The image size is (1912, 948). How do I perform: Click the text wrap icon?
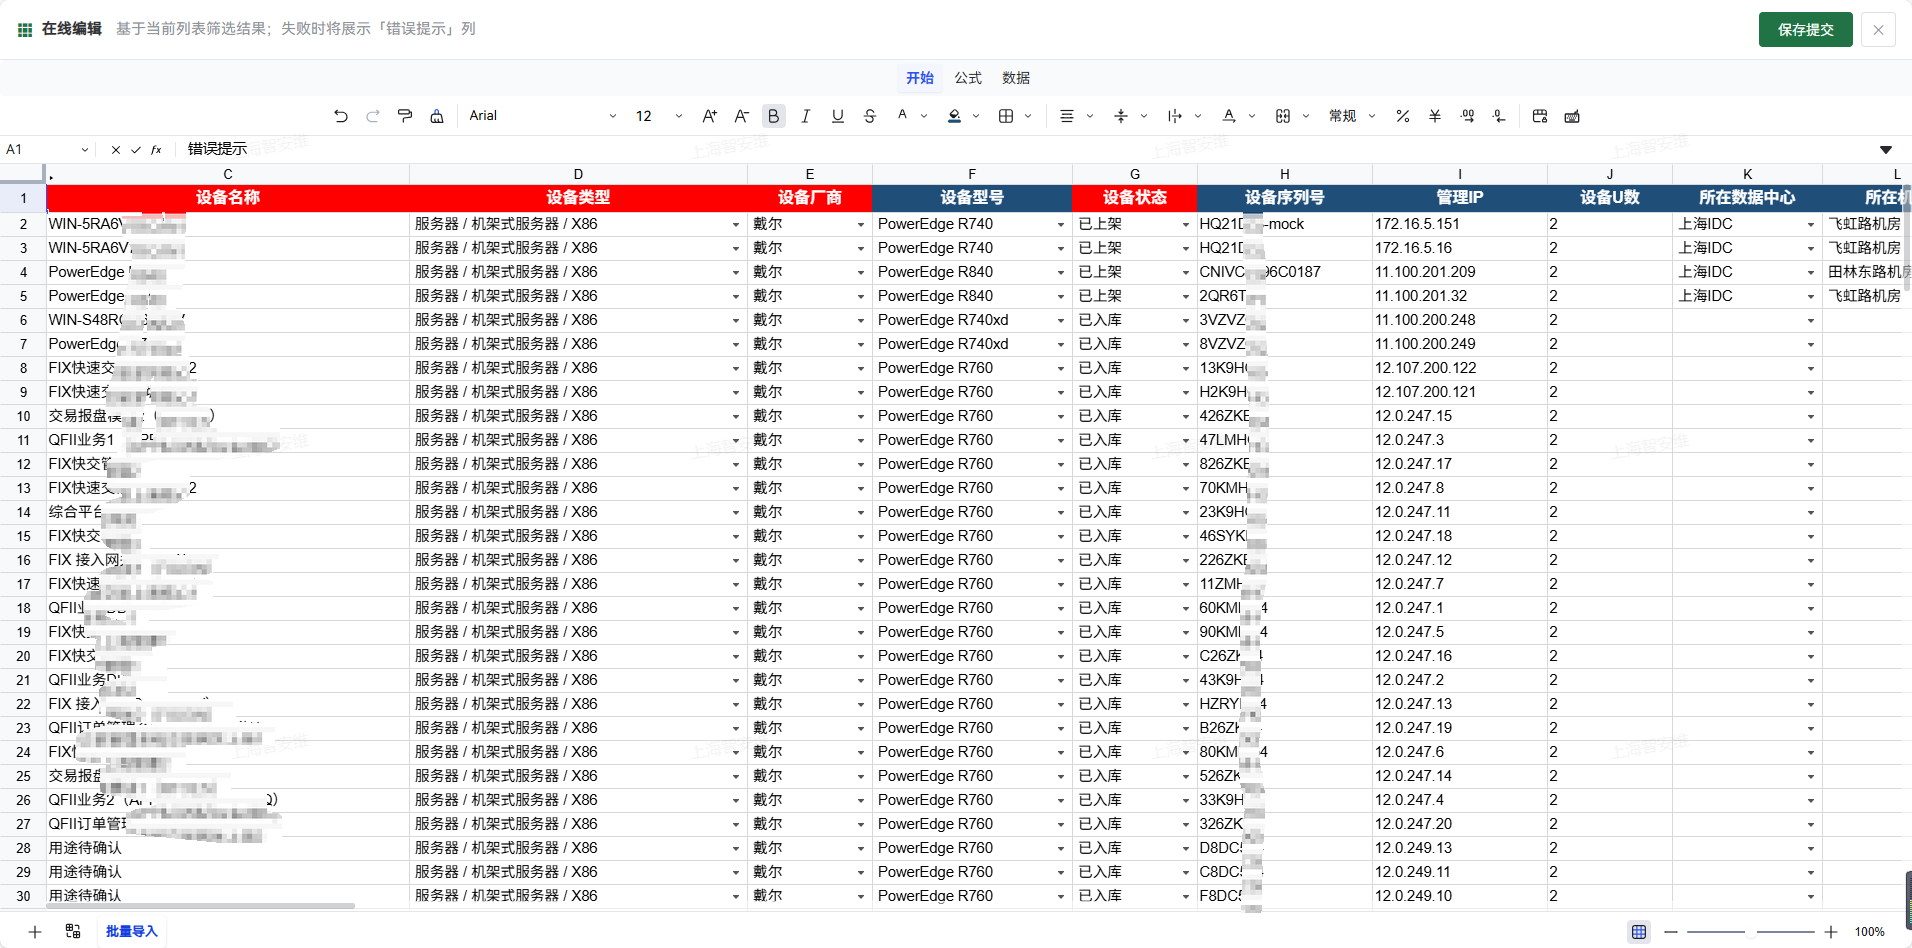click(x=1175, y=116)
